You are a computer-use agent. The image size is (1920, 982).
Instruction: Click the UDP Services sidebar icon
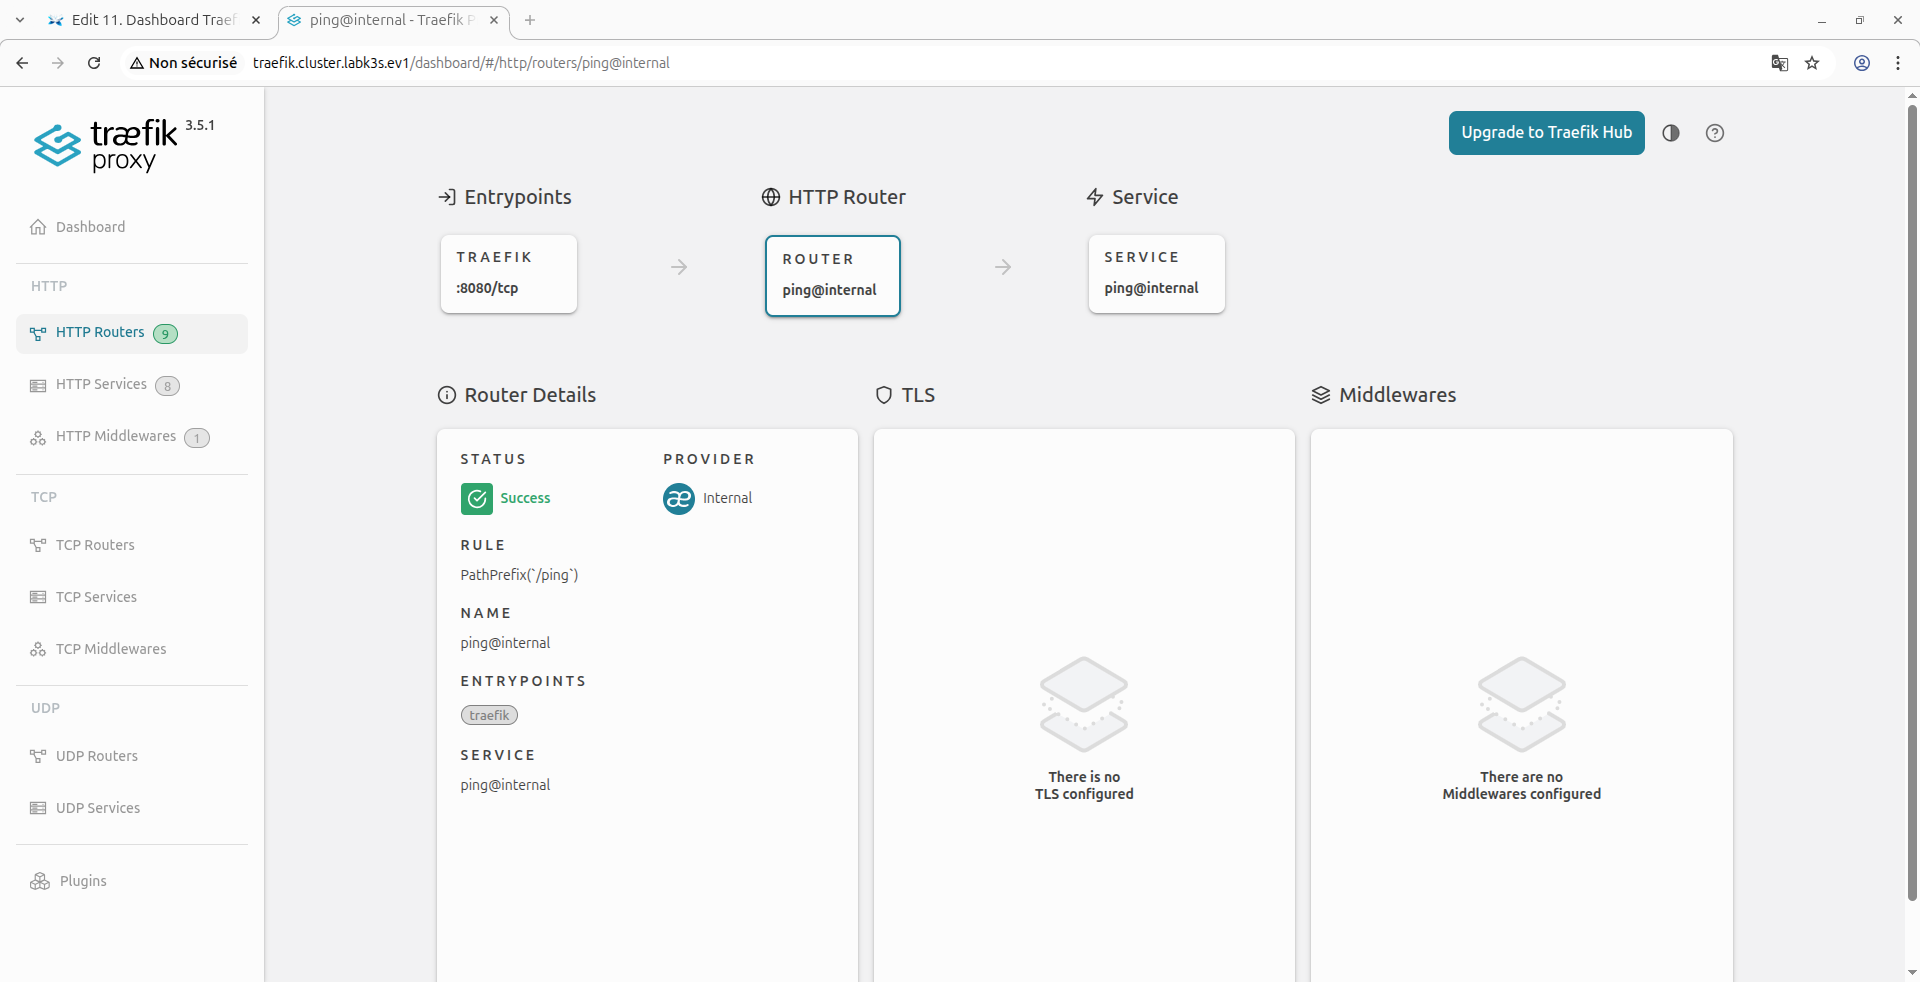pyautogui.click(x=38, y=808)
